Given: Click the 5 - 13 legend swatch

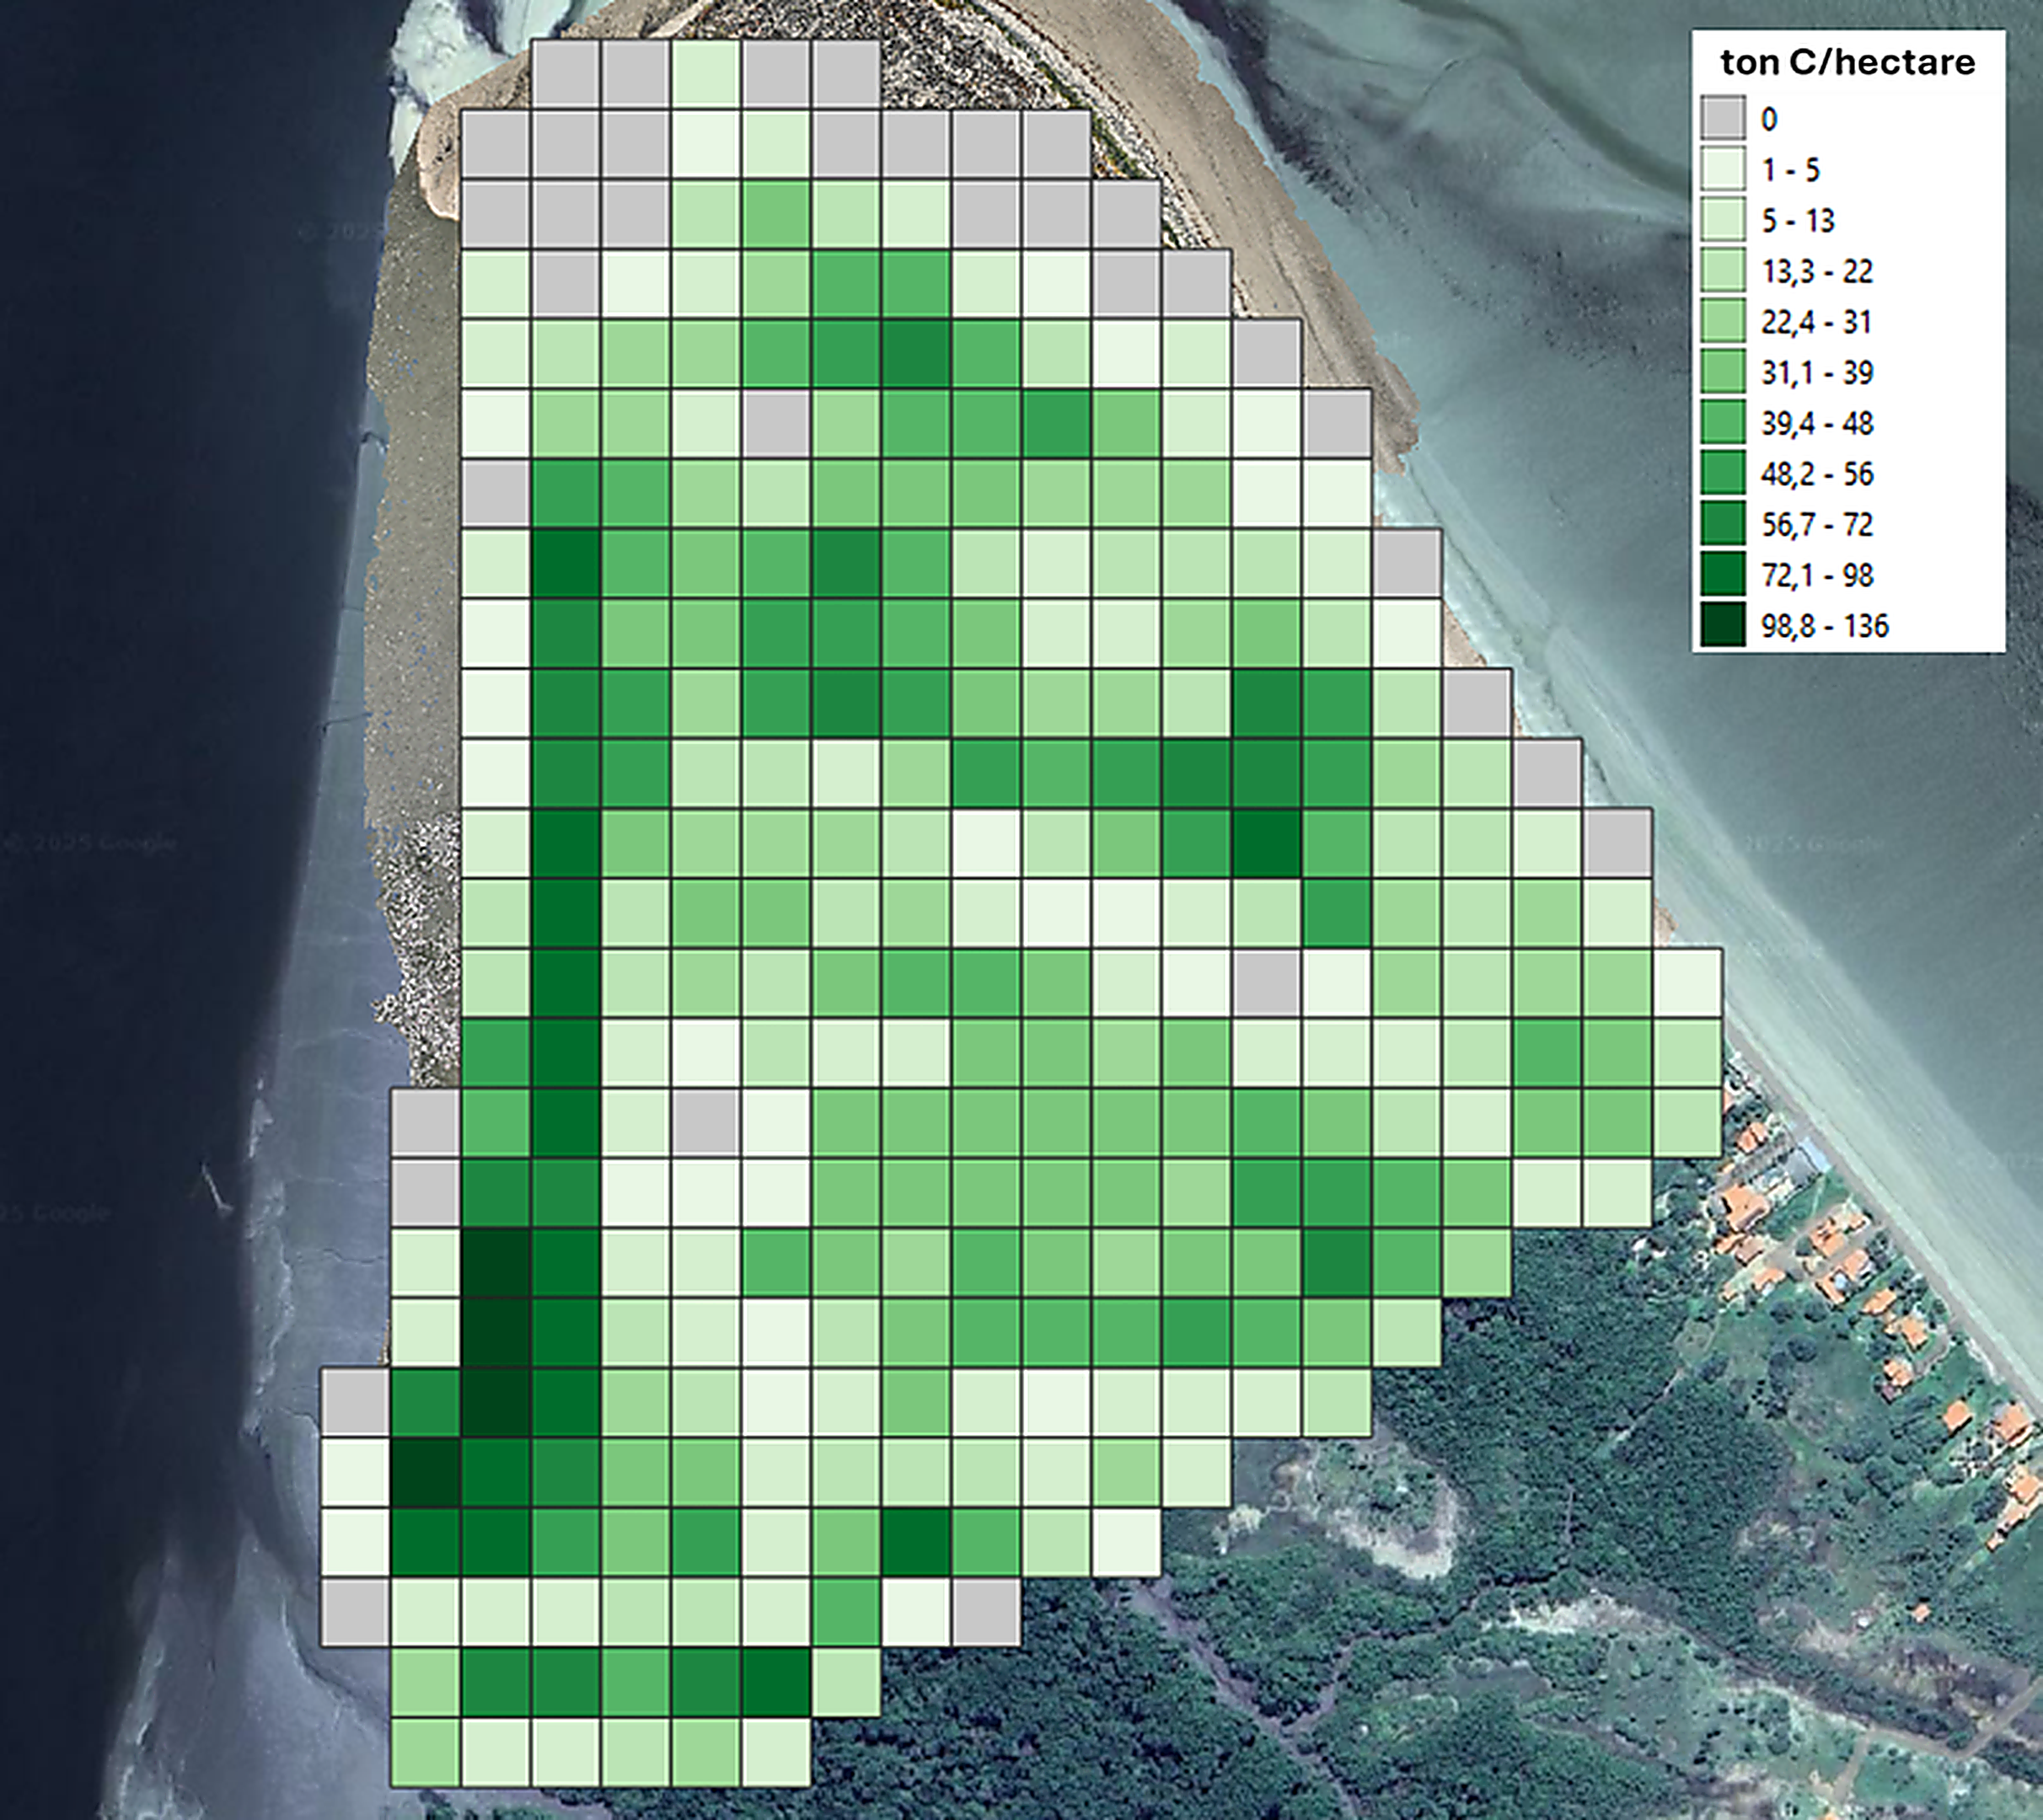Looking at the screenshot, I should 1723,220.
